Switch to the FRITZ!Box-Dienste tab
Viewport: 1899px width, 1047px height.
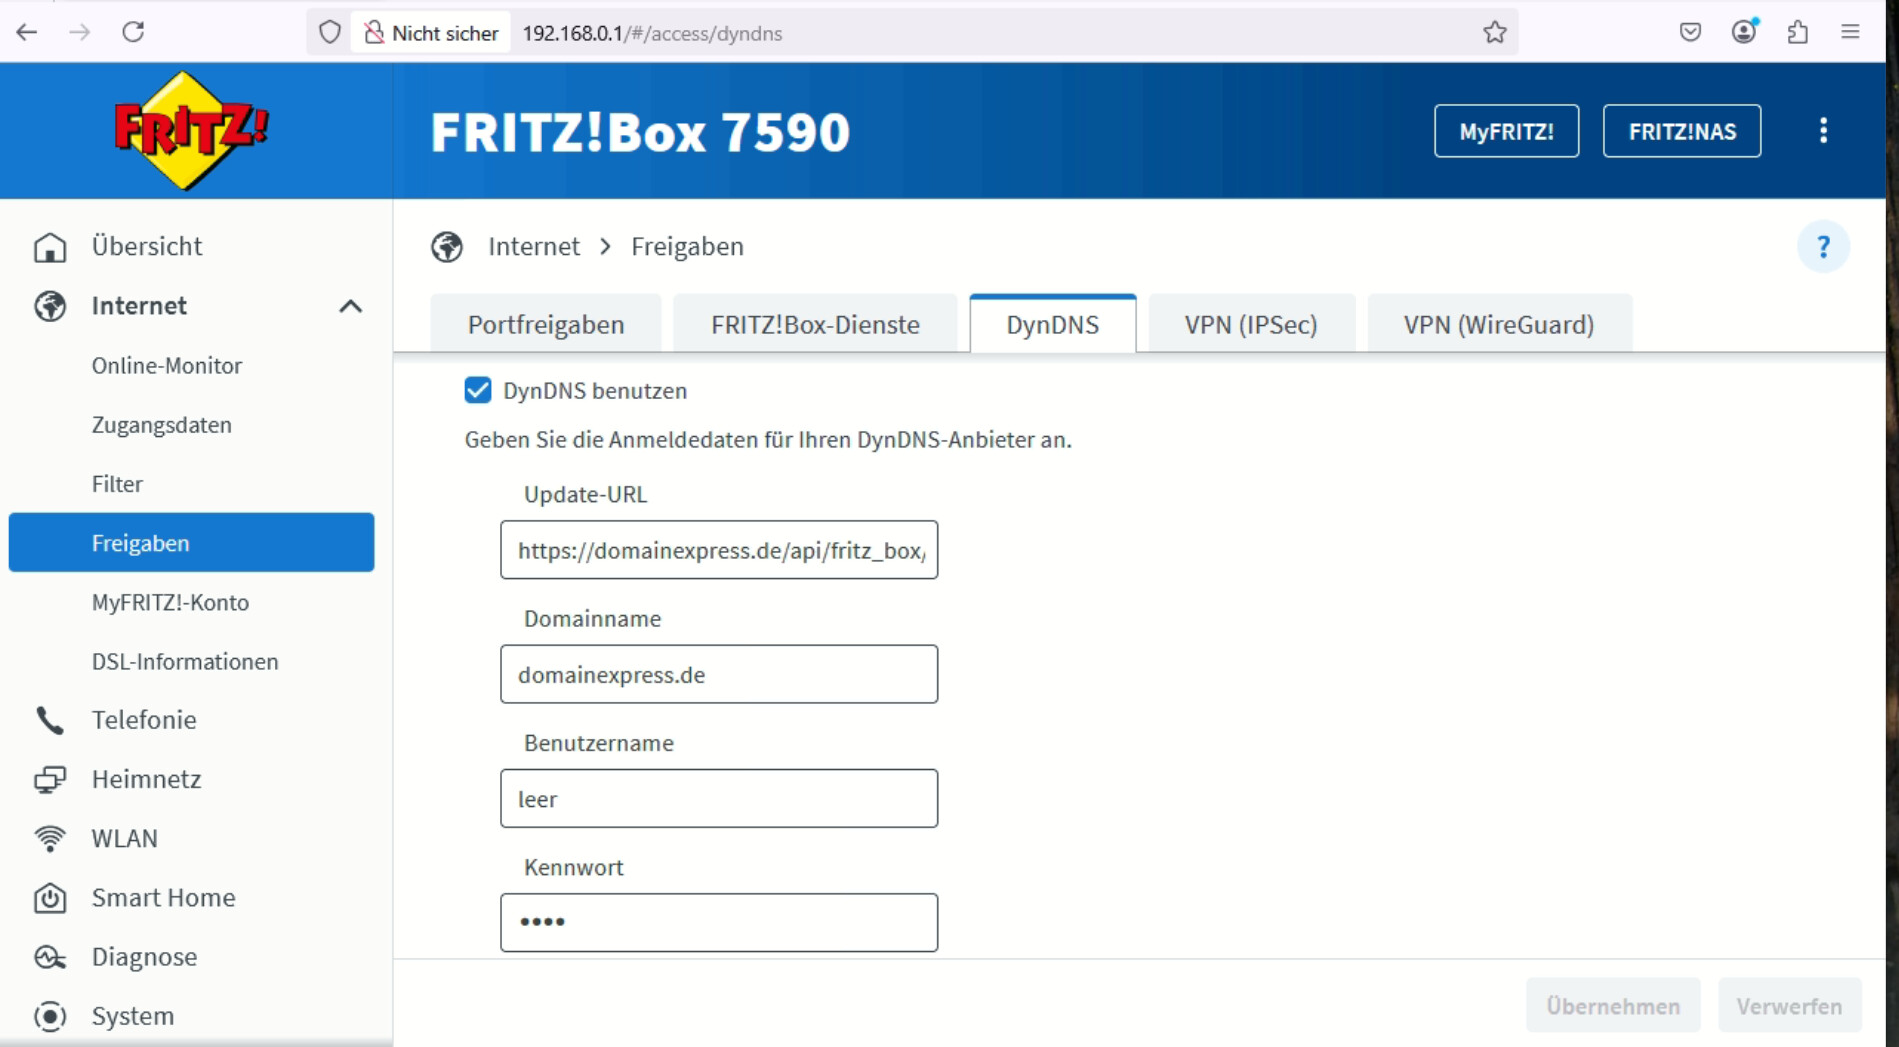pos(815,324)
